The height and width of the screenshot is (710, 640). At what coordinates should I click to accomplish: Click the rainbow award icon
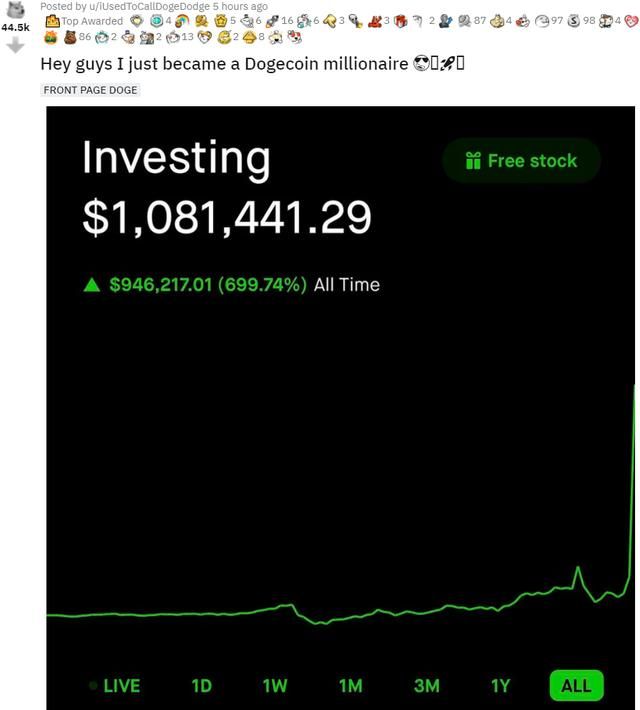tap(182, 21)
